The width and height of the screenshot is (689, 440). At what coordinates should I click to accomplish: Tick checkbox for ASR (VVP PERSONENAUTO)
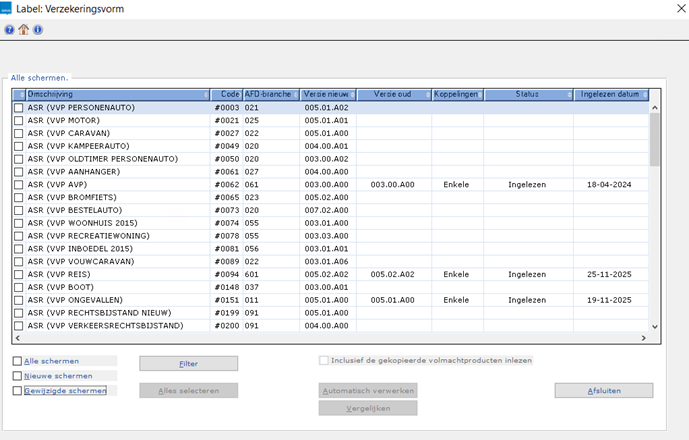click(18, 108)
